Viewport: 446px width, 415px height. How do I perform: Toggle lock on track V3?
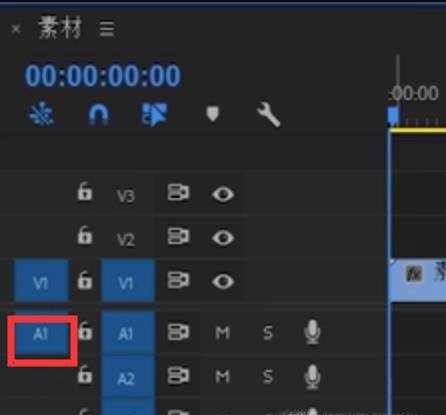pyautogui.click(x=84, y=192)
